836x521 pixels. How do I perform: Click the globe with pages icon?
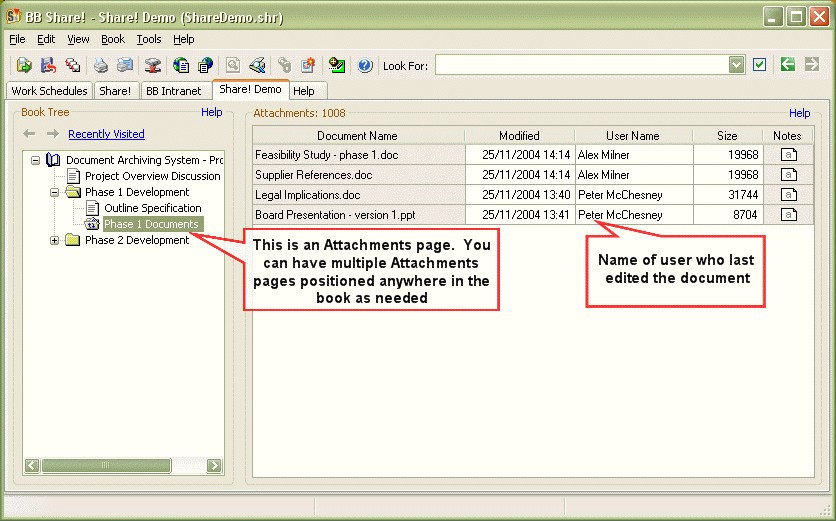205,65
